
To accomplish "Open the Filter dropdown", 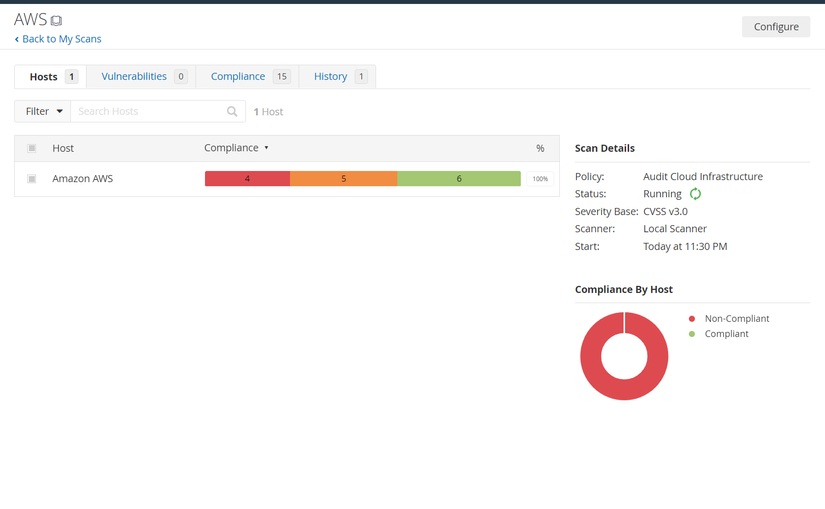I will [43, 111].
